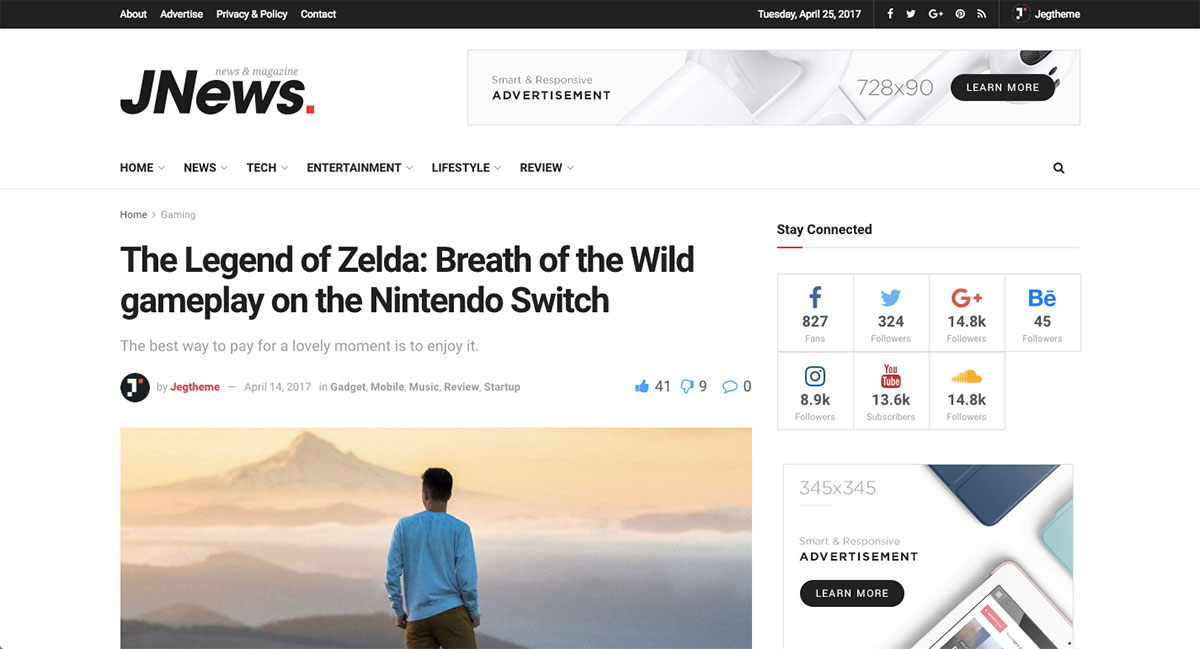
Task: Expand the ENTERTAINMENT dropdown menu
Action: click(x=359, y=168)
